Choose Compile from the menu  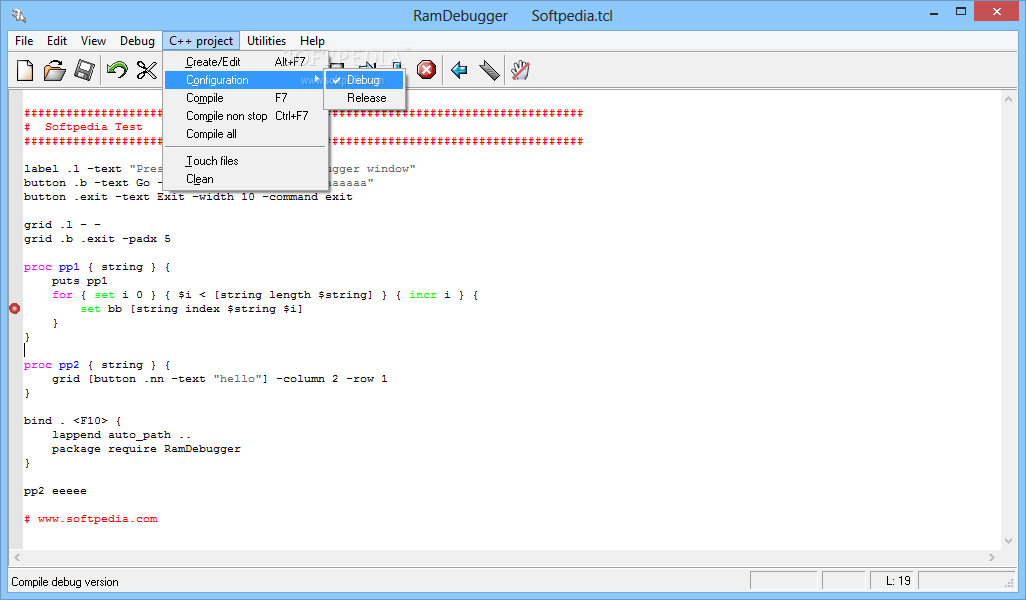click(x=245, y=98)
